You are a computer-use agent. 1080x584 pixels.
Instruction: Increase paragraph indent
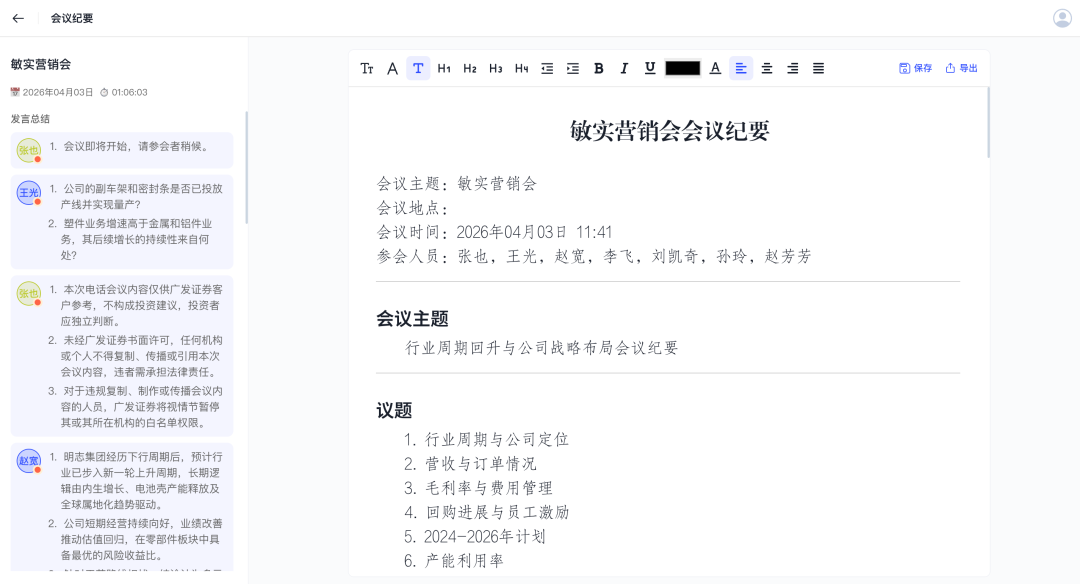(x=573, y=68)
